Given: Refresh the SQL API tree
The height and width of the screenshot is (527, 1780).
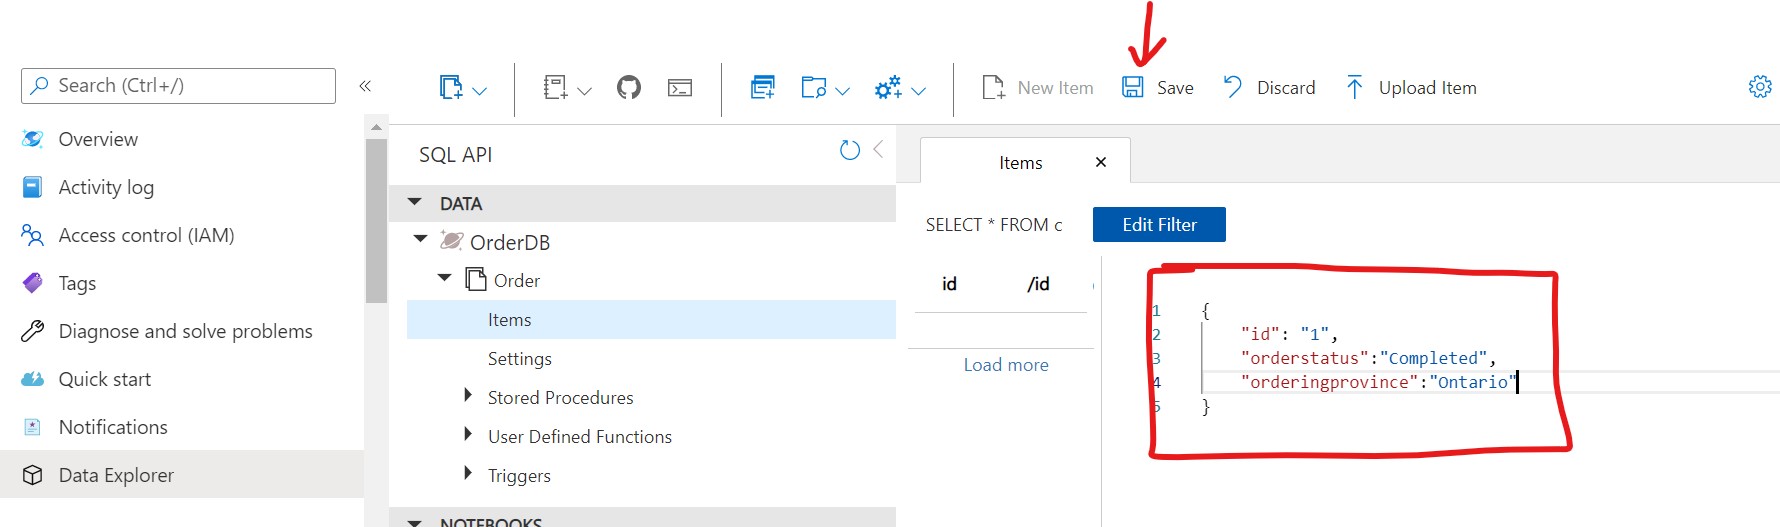Looking at the screenshot, I should point(849,151).
